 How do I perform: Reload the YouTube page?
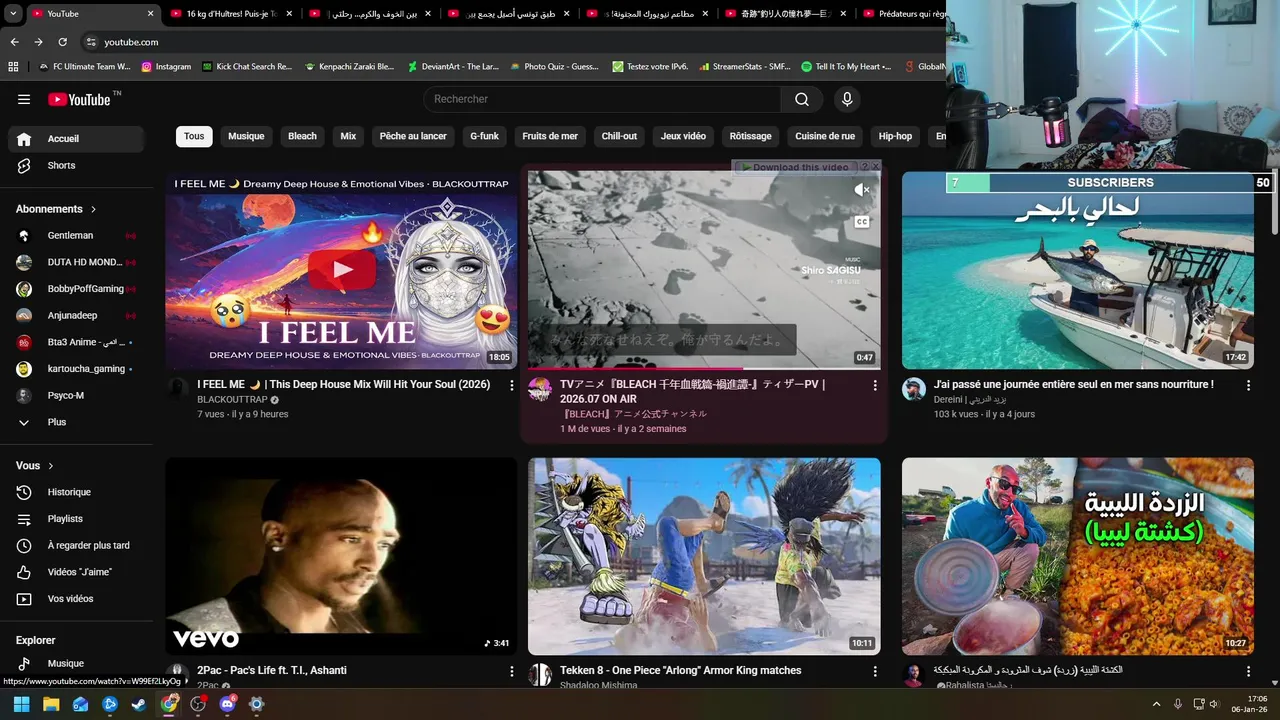pos(62,42)
